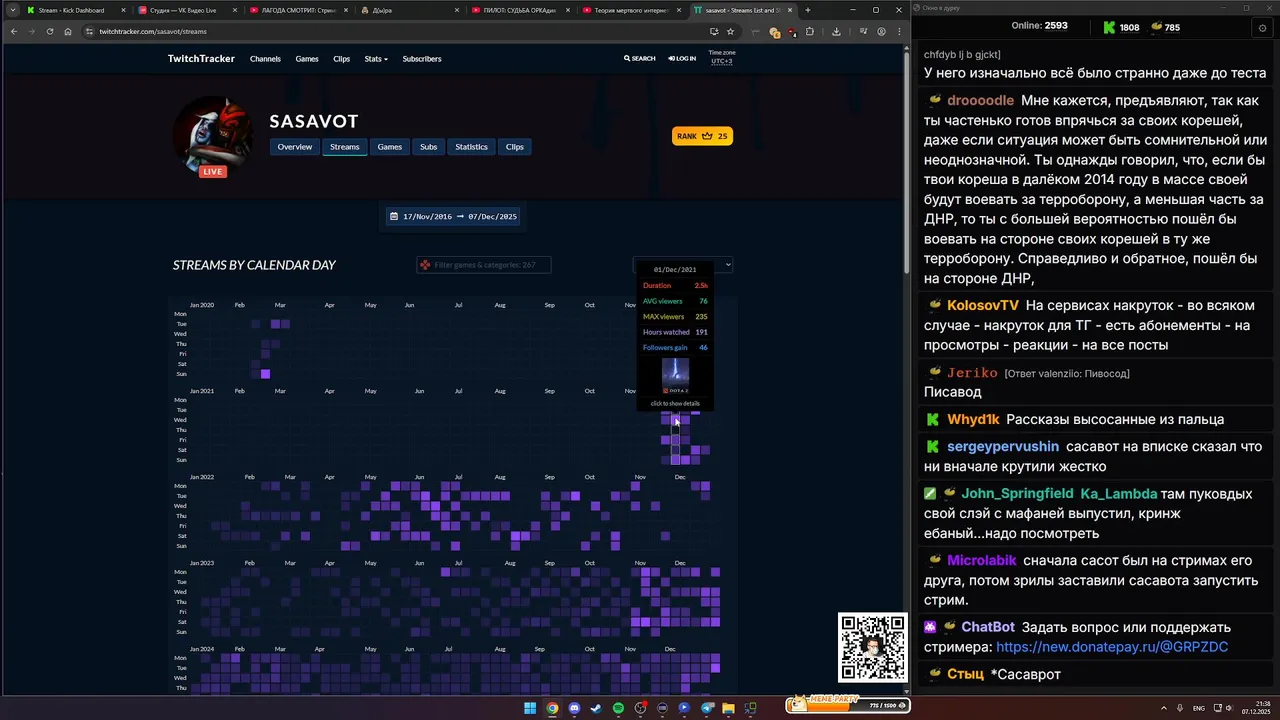The image size is (1280, 720).
Task: Click the Dota 2 game thumbnail in the tooltip
Action: click(675, 377)
